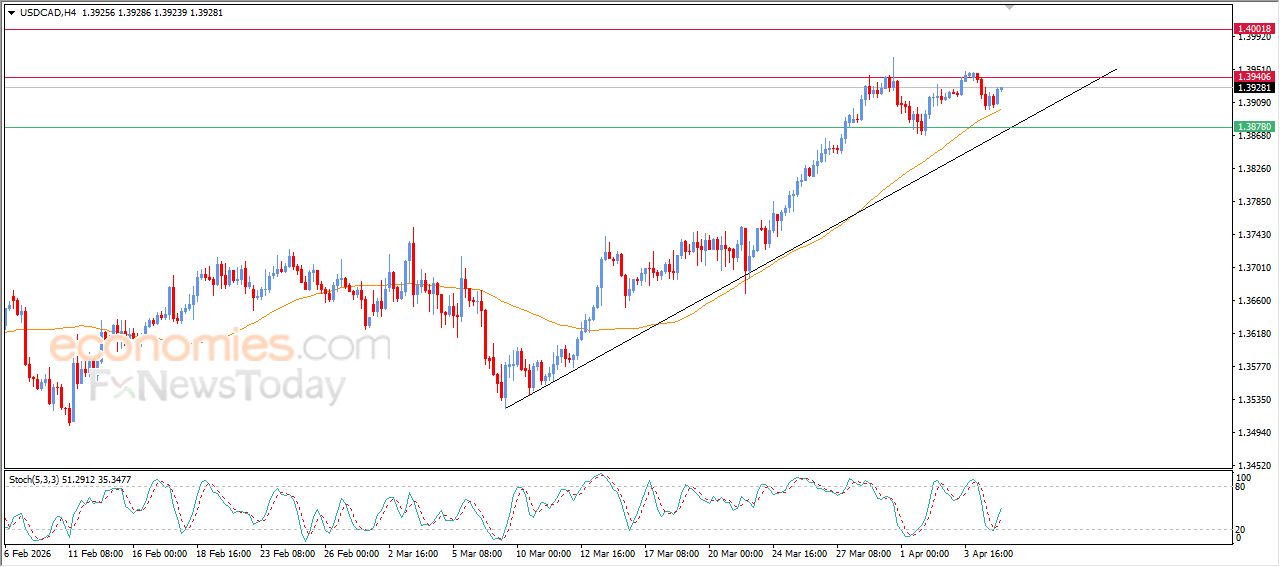Viewport: 1280px width, 567px height.
Task: Click the chart shift triangle marker at top
Action: 1010,5
